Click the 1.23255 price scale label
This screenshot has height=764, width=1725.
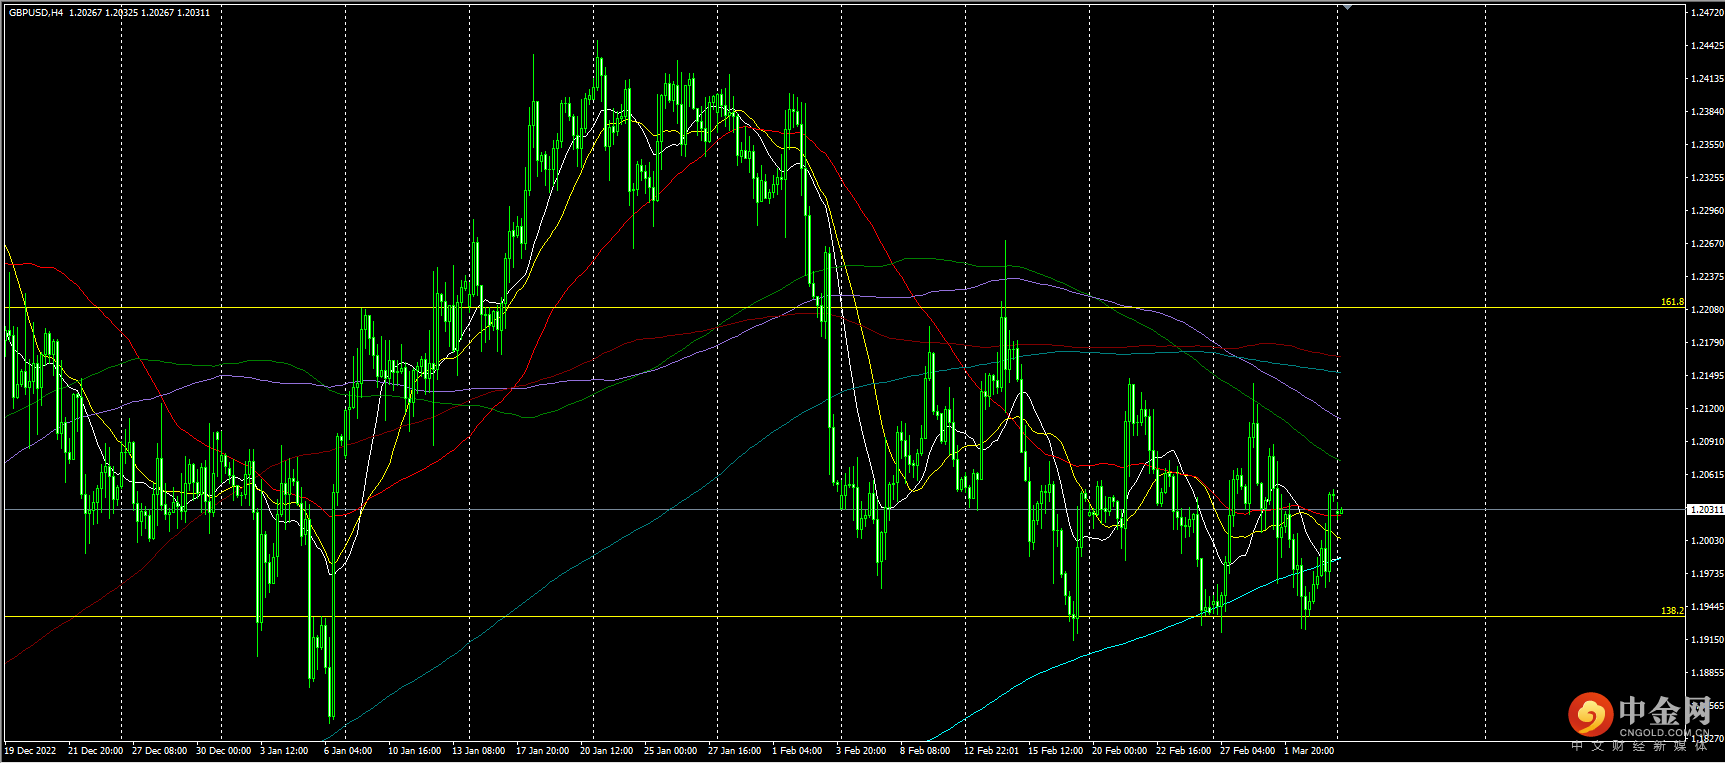[x=1706, y=178]
